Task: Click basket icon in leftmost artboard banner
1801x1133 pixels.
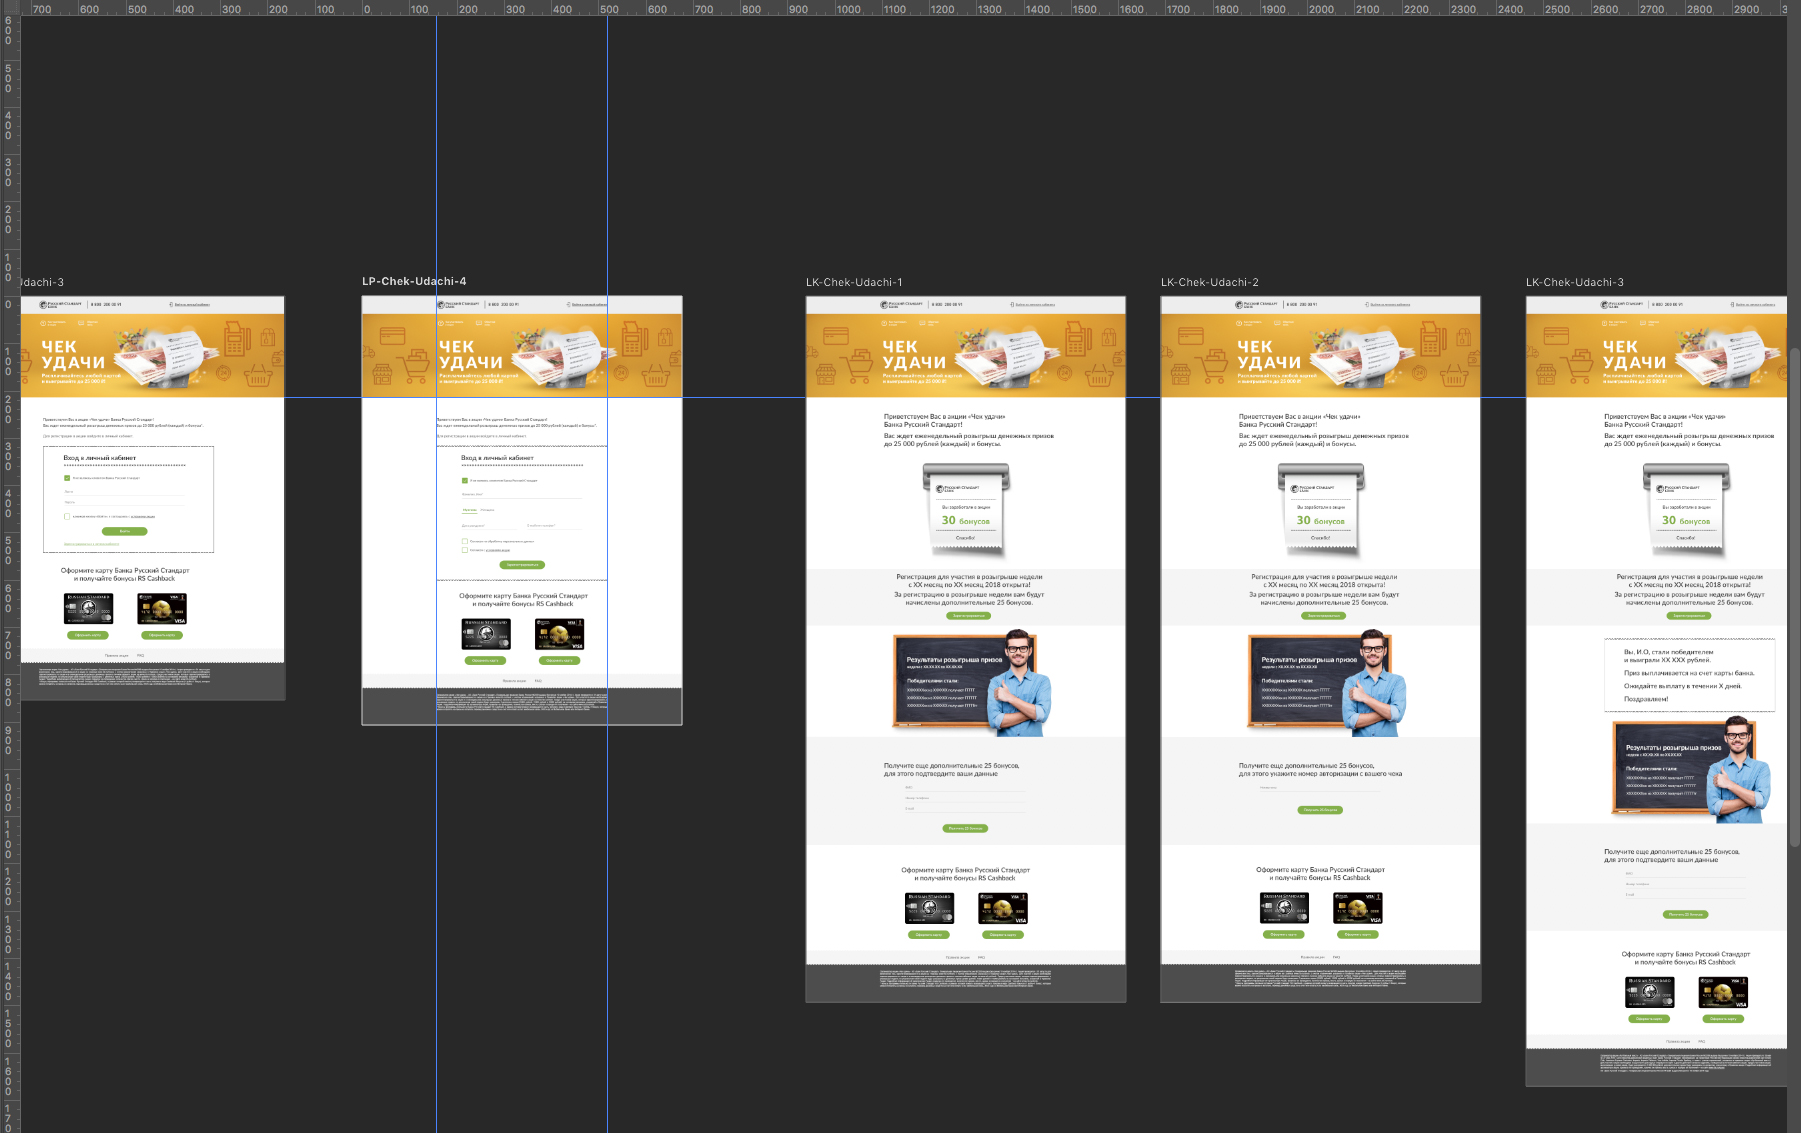Action: (x=258, y=376)
